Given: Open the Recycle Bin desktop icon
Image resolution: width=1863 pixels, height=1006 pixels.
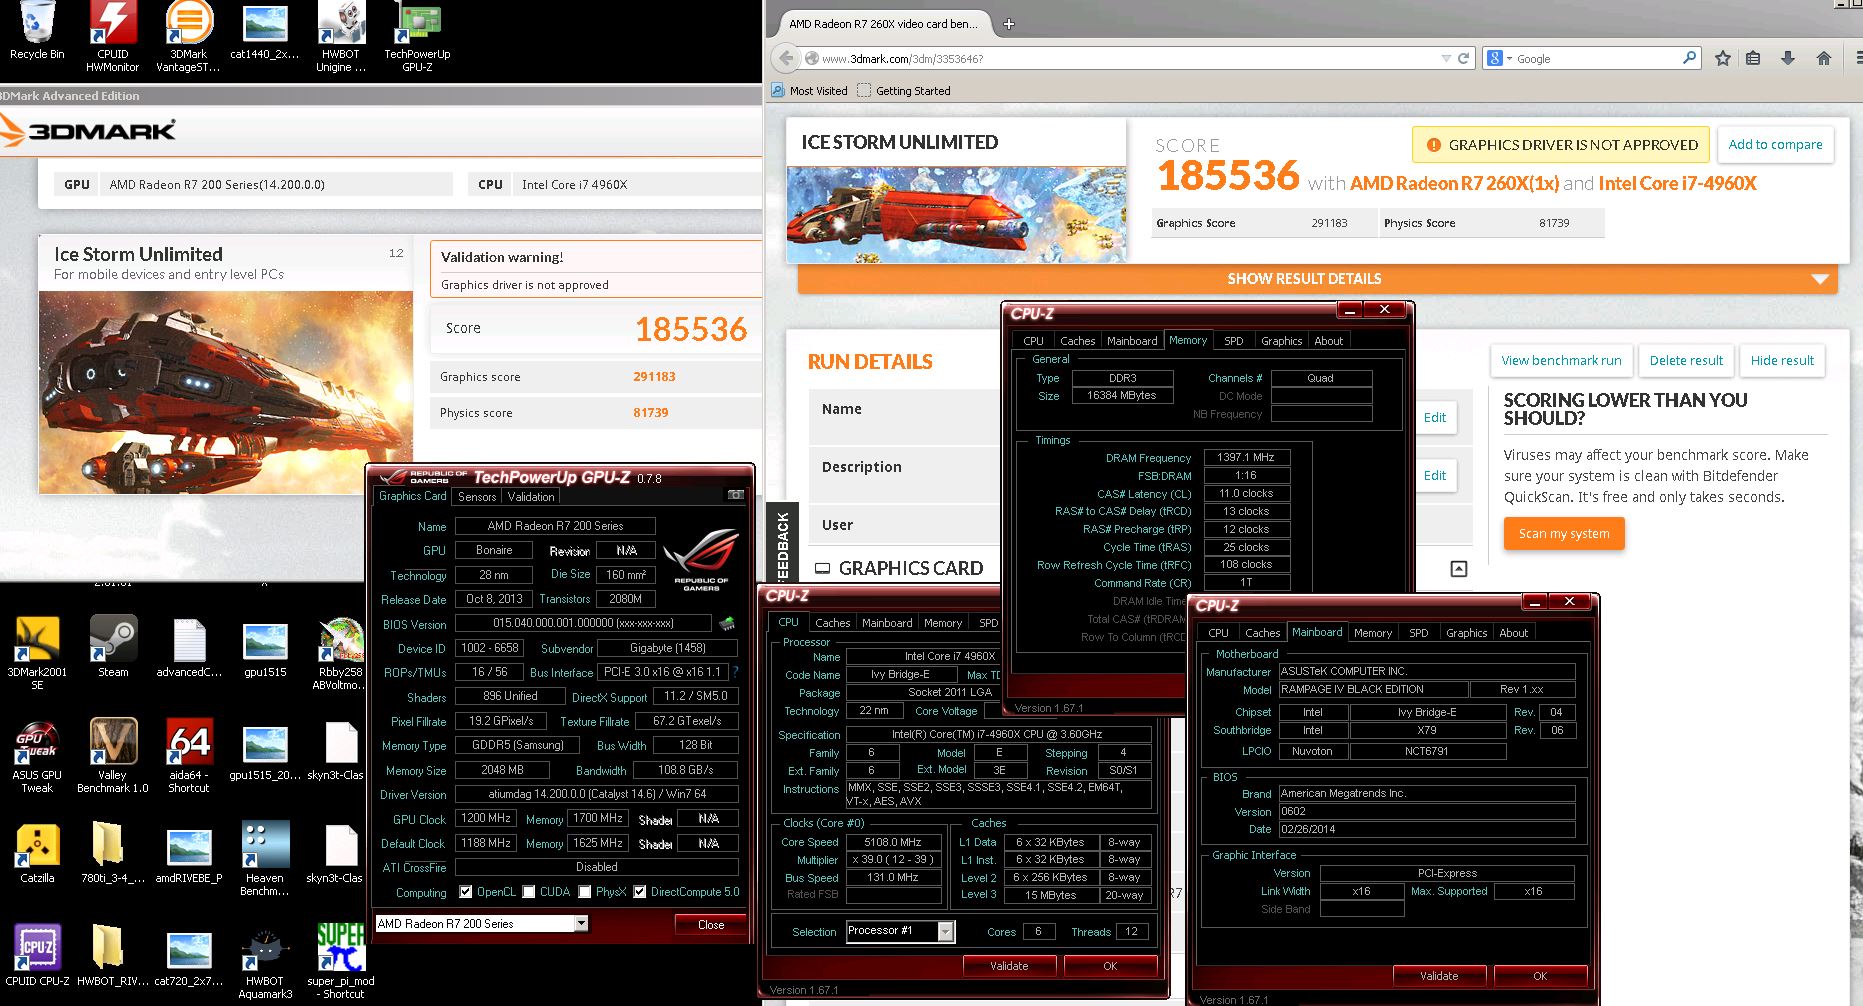Looking at the screenshot, I should click(37, 32).
